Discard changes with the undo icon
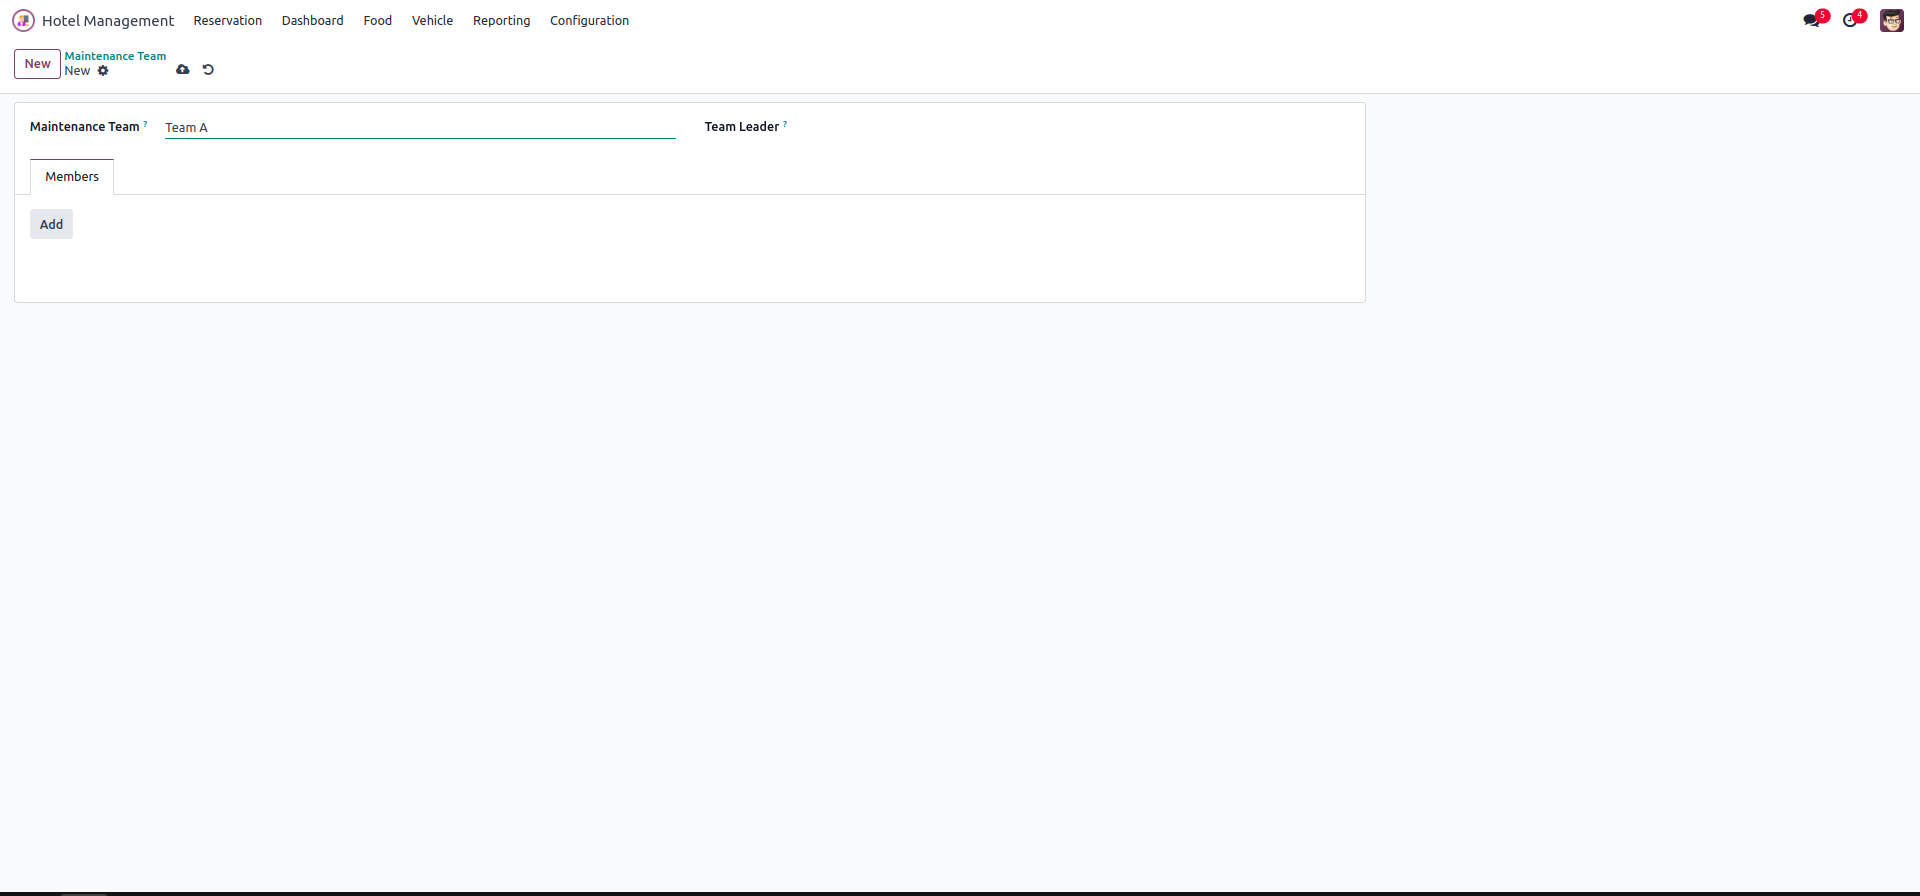Viewport: 1920px width, 896px height. tap(208, 69)
